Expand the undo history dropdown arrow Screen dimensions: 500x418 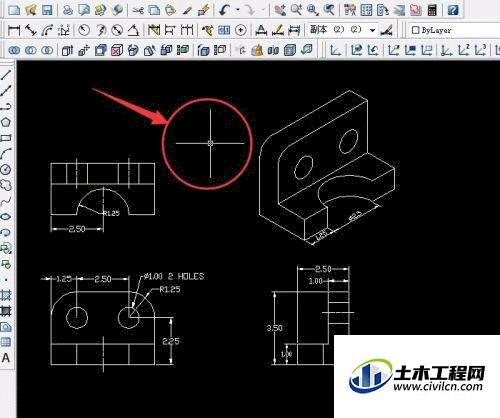[x=238, y=10]
